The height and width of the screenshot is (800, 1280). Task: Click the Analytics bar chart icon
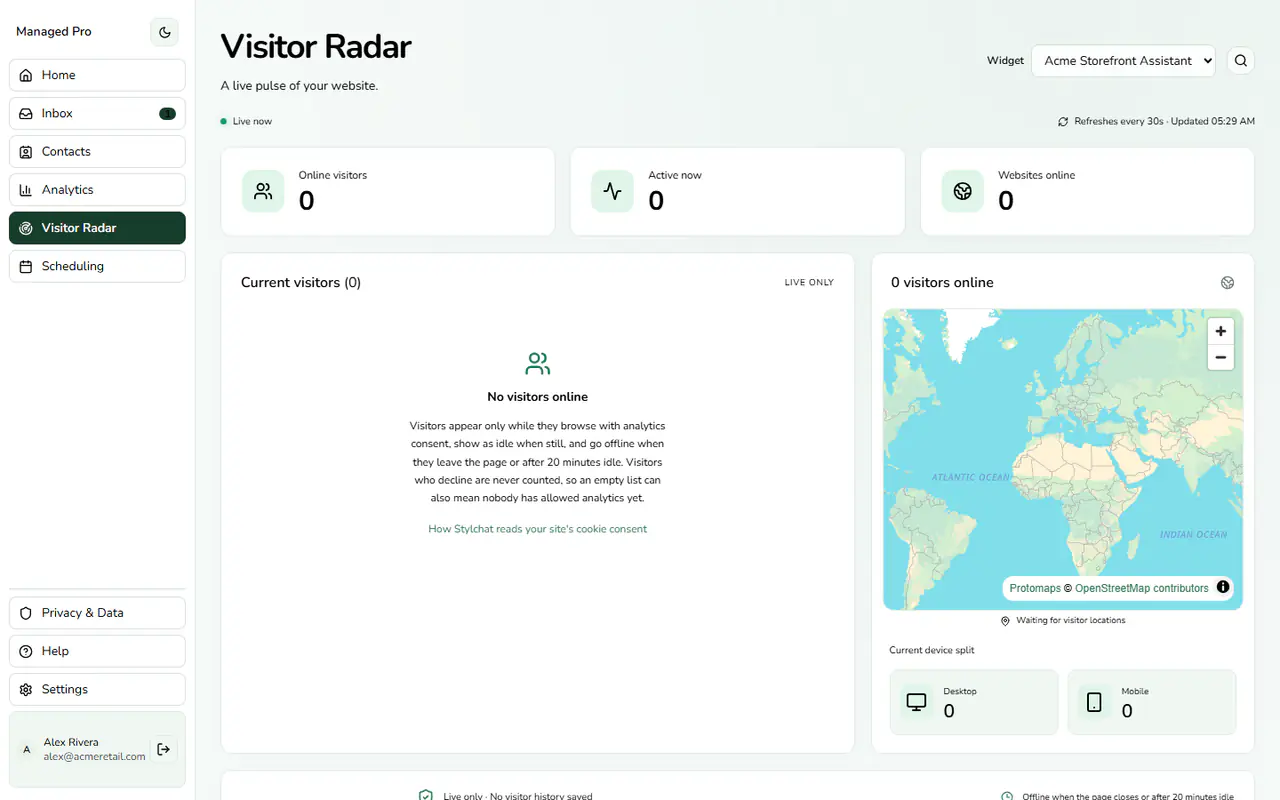pos(26,190)
